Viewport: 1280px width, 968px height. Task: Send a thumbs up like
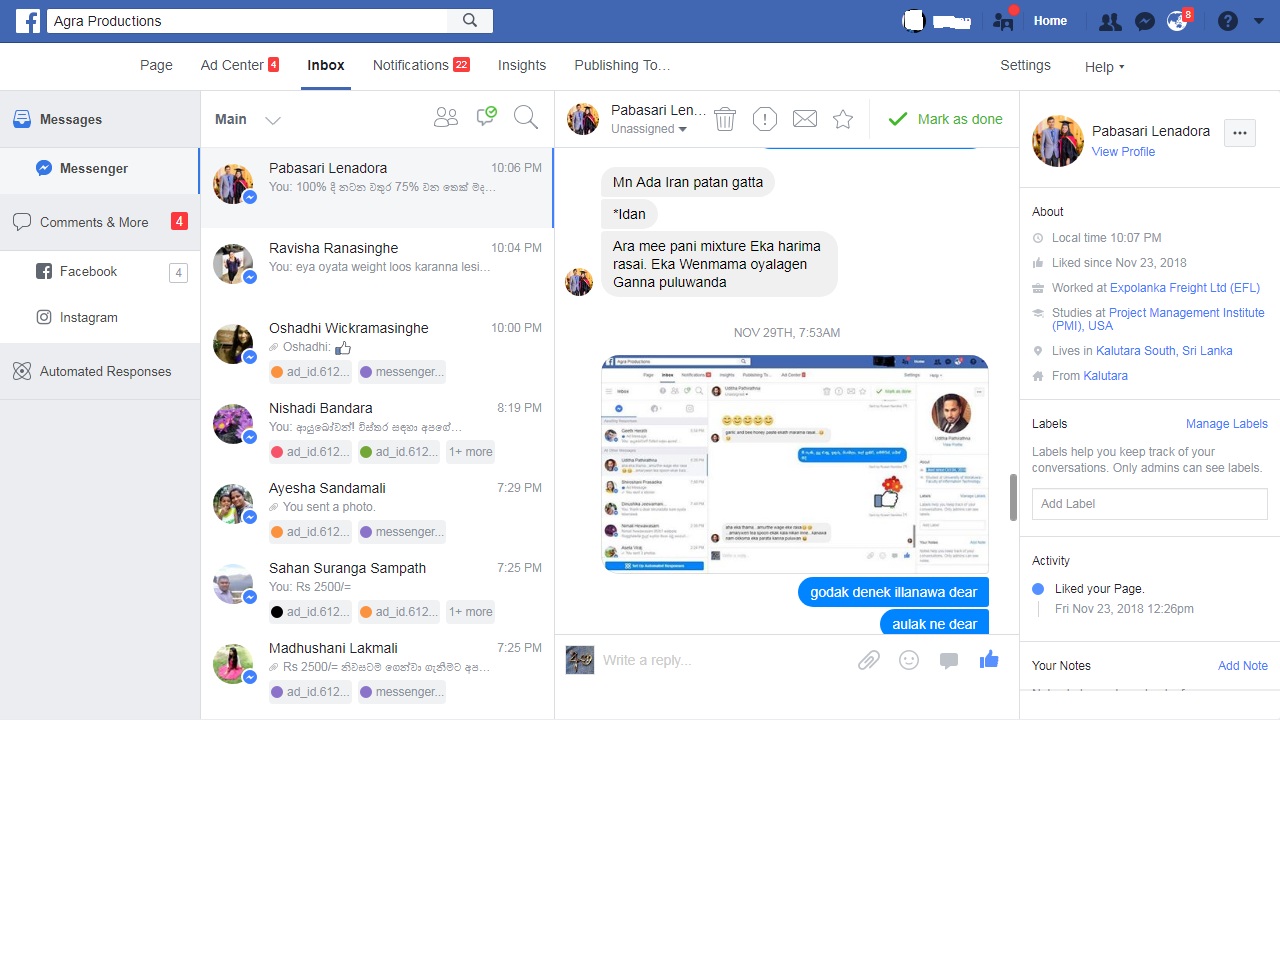coord(989,659)
